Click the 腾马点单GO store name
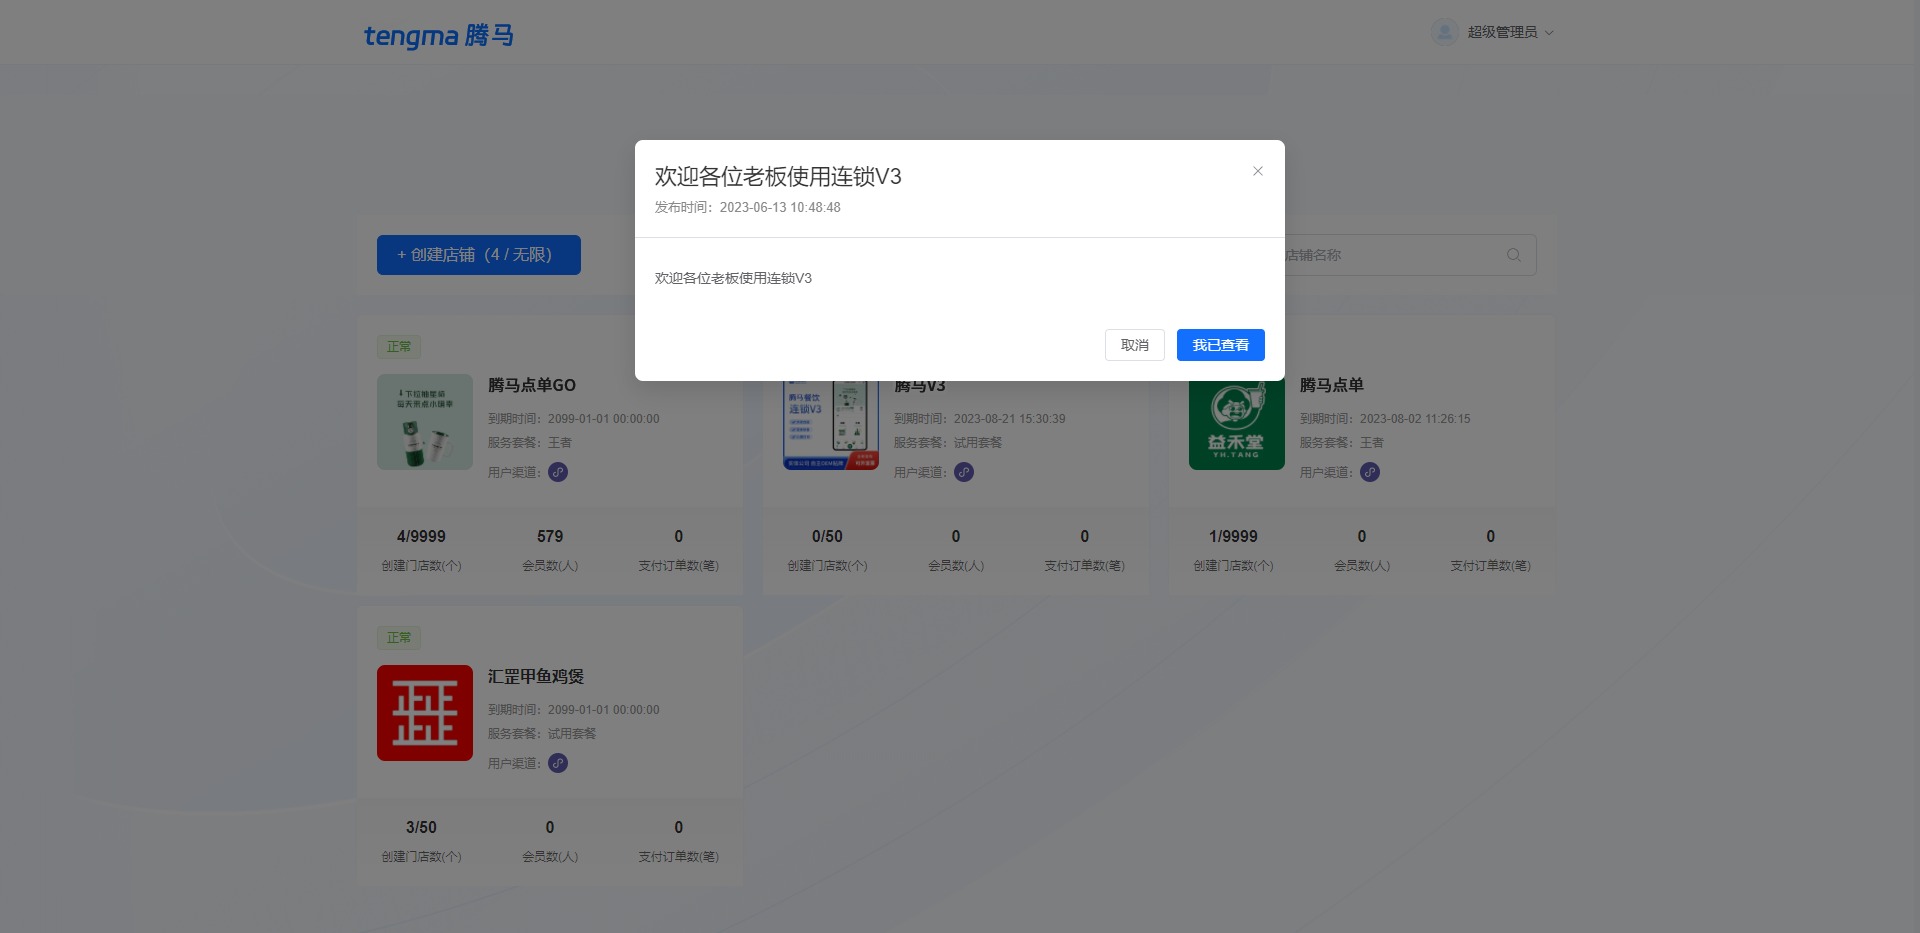This screenshot has height=933, width=1920. (x=532, y=385)
